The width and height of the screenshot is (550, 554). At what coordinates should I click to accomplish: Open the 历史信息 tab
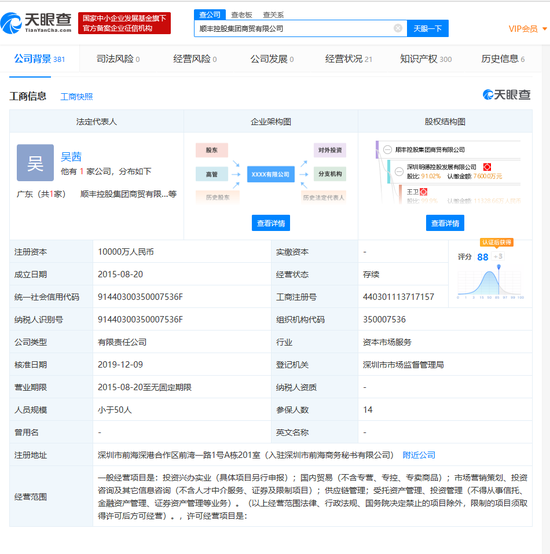pos(503,59)
